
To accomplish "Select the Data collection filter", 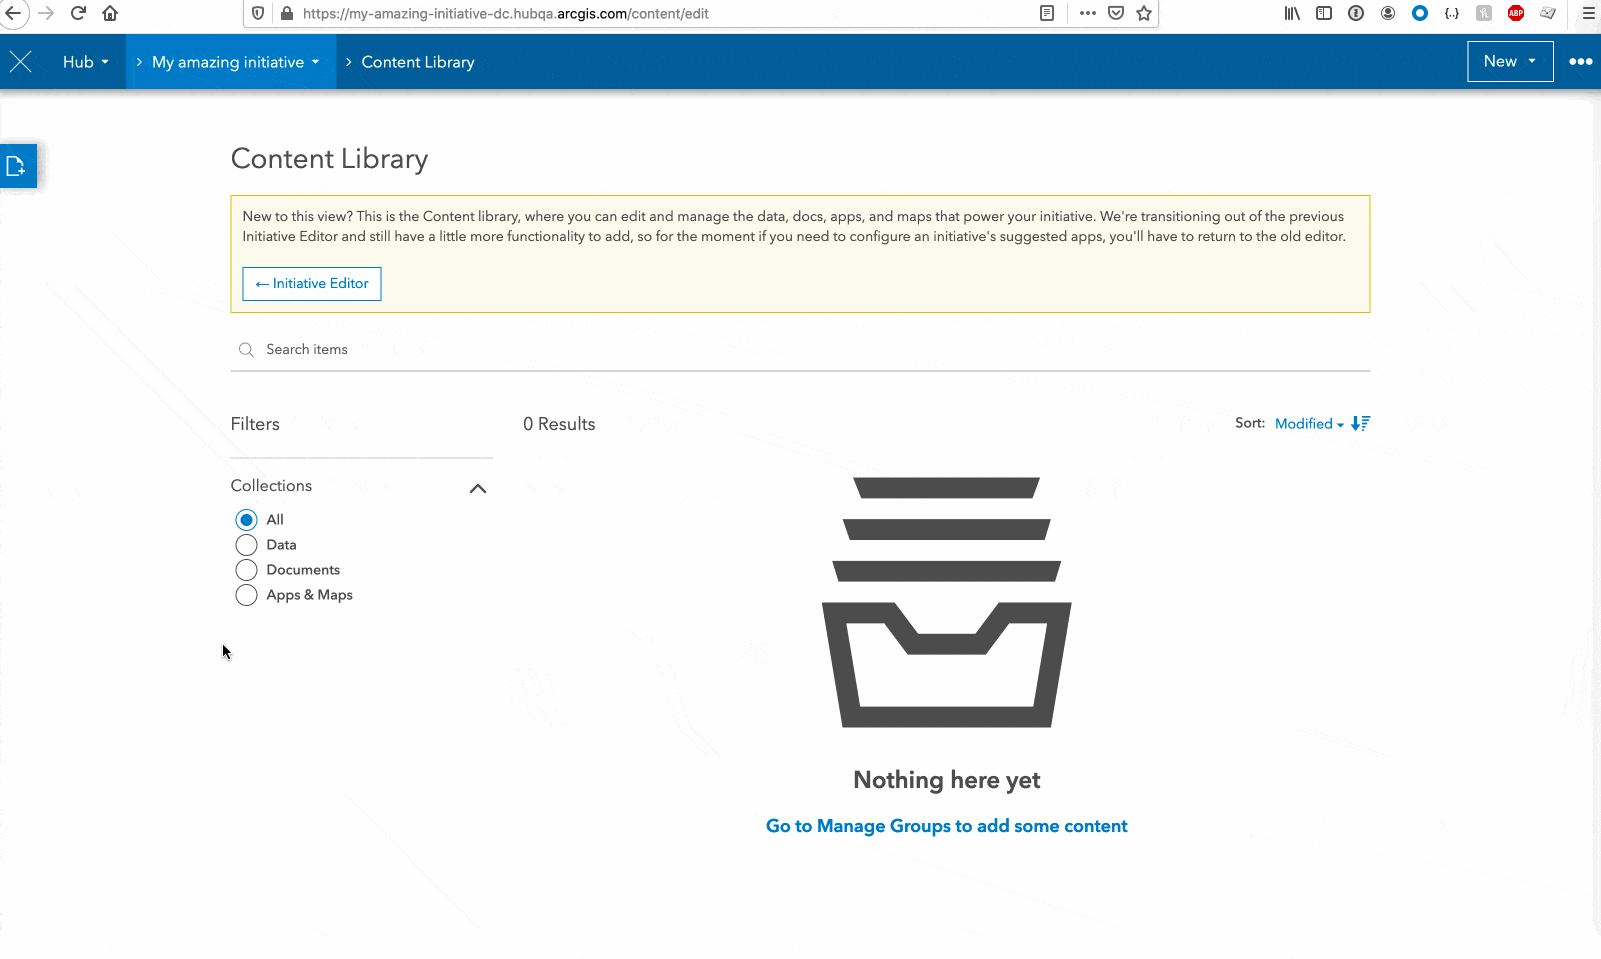I will (x=246, y=544).
